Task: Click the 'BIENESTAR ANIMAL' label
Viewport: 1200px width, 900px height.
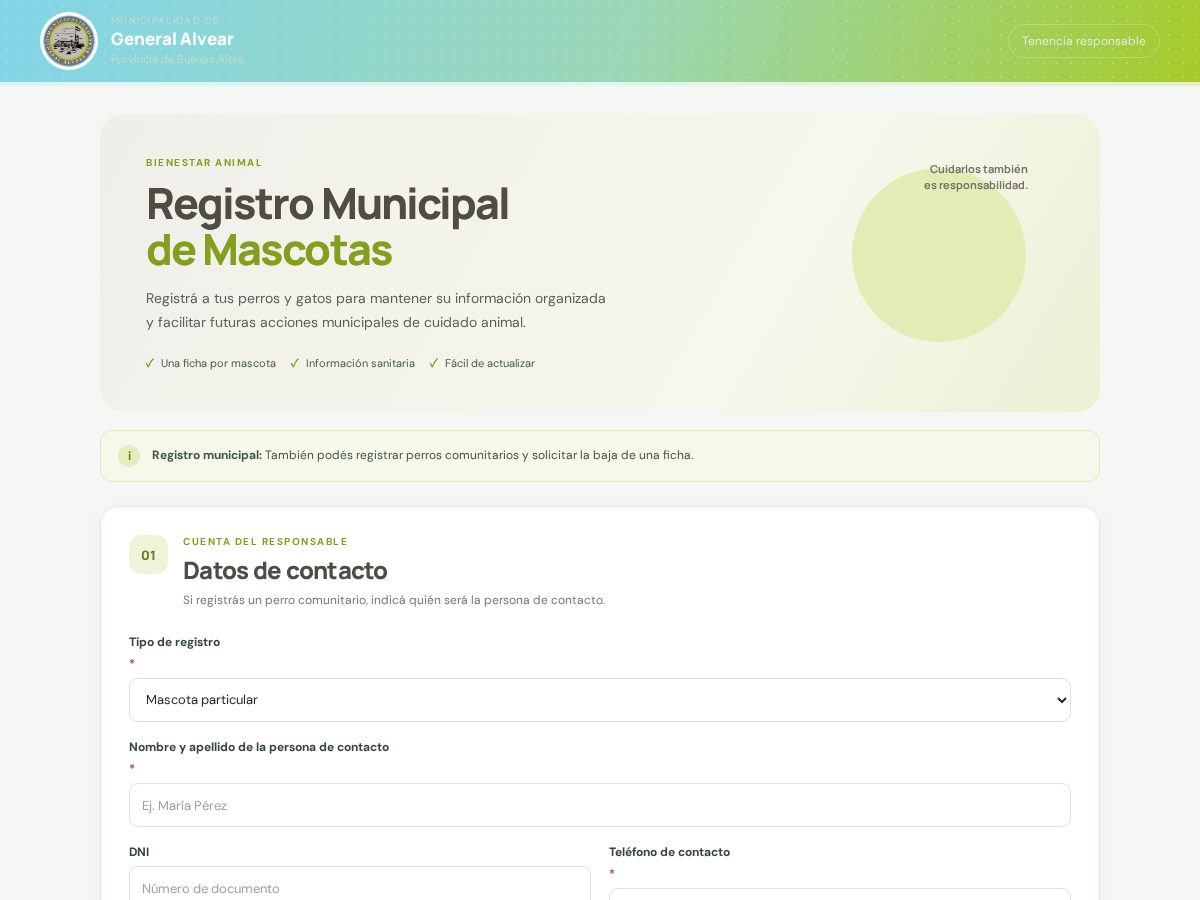Action: pos(204,162)
